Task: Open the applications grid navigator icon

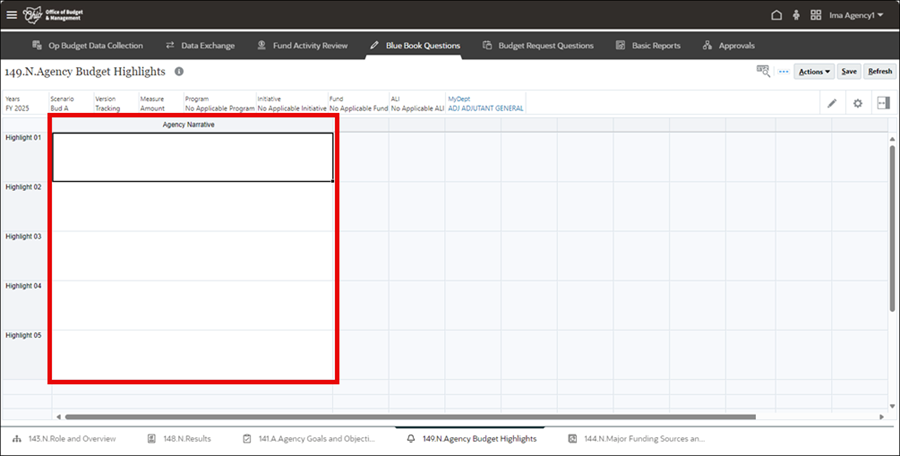Action: (x=816, y=15)
